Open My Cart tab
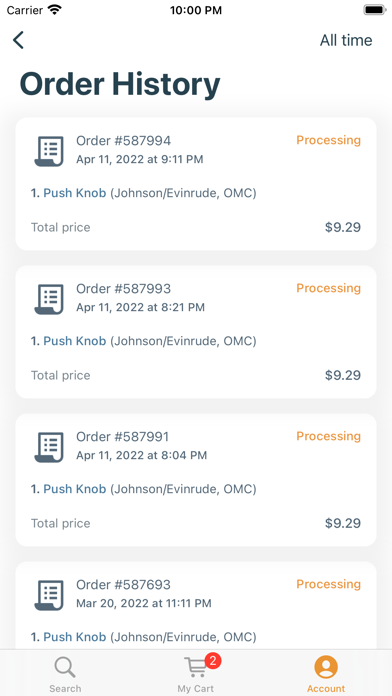 [196, 675]
